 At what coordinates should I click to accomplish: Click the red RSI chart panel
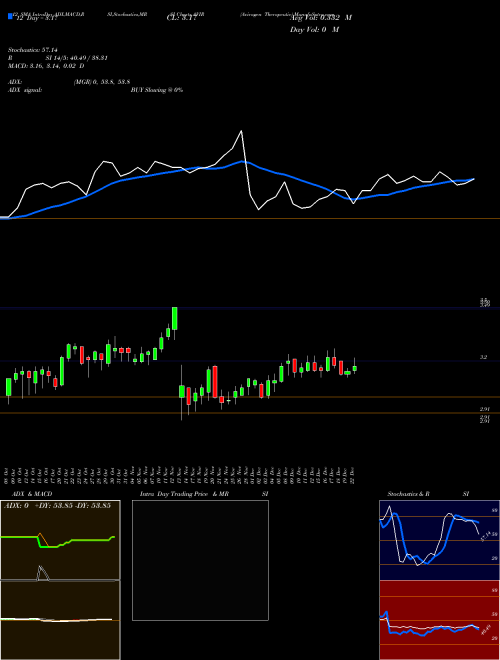[439, 620]
